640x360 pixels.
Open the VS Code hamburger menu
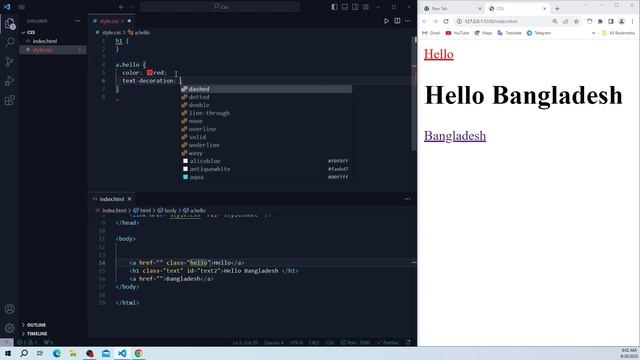22,7
